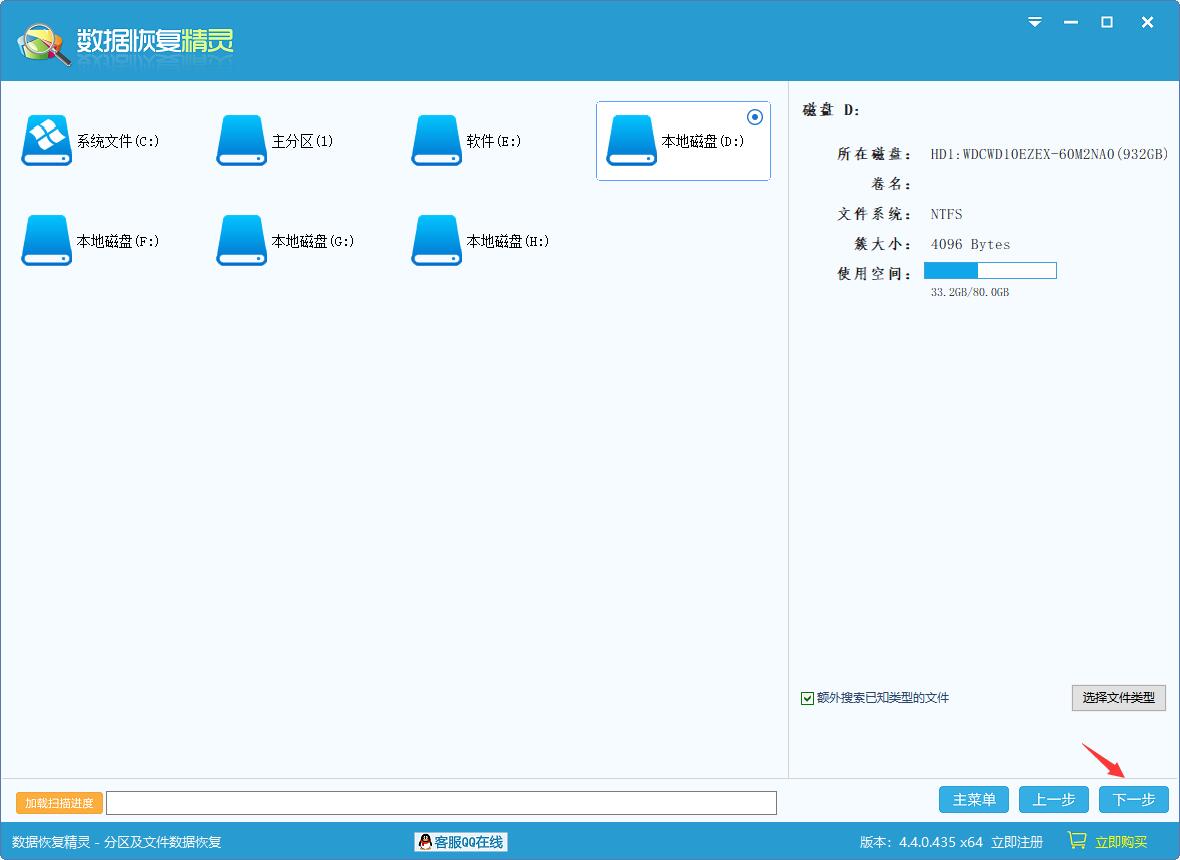Image resolution: width=1180 pixels, height=860 pixels.
Task: Click the 使用空间 usage bar
Action: point(990,271)
